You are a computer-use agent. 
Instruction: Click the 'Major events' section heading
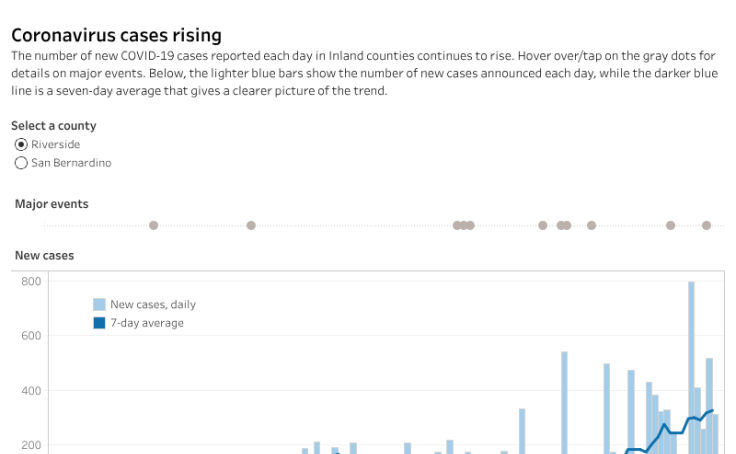pos(52,204)
